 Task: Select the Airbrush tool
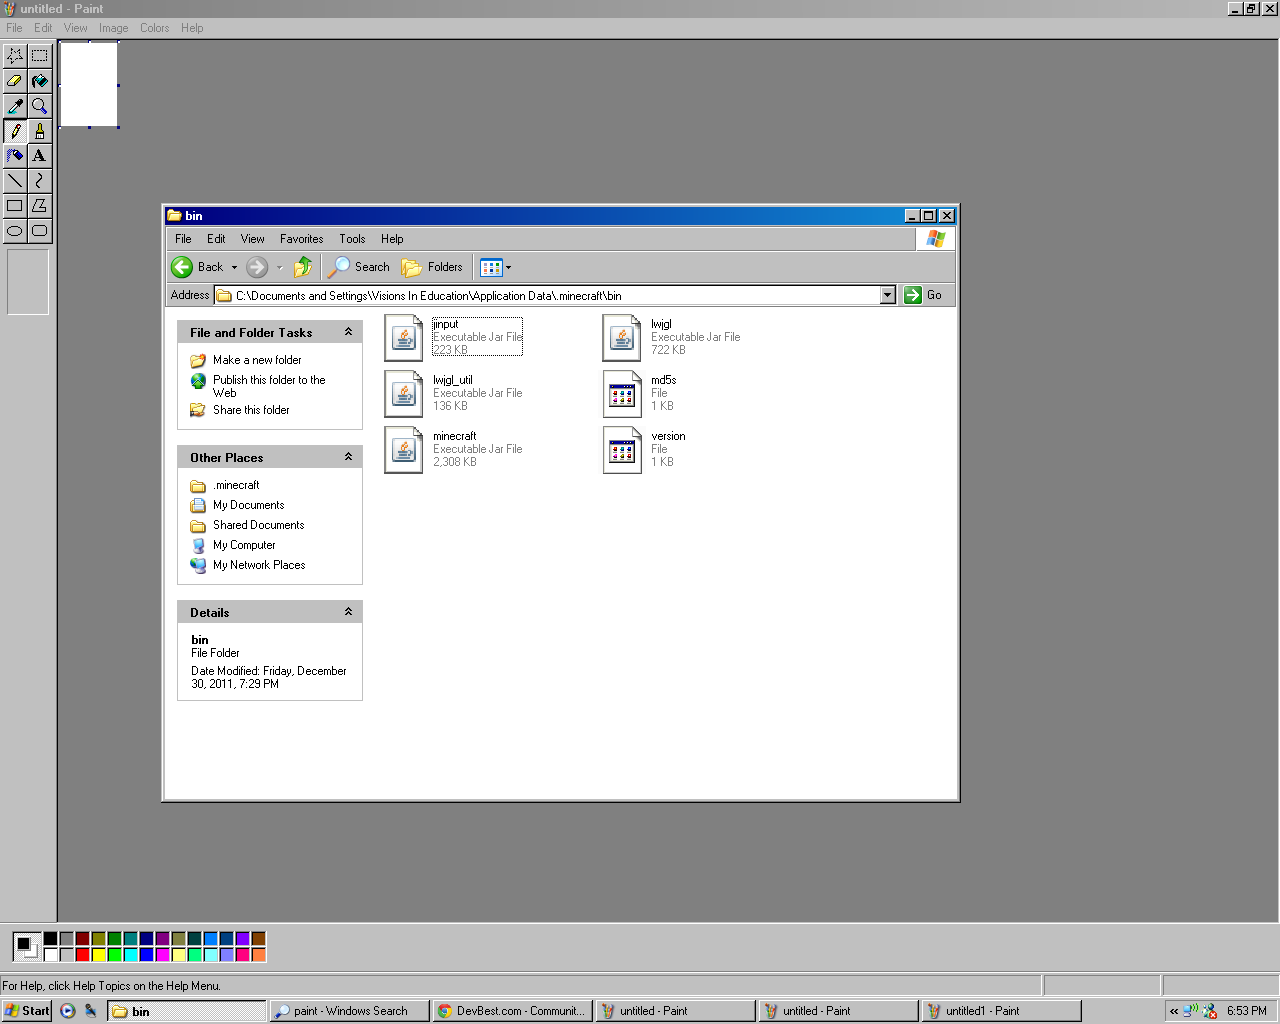click(15, 156)
